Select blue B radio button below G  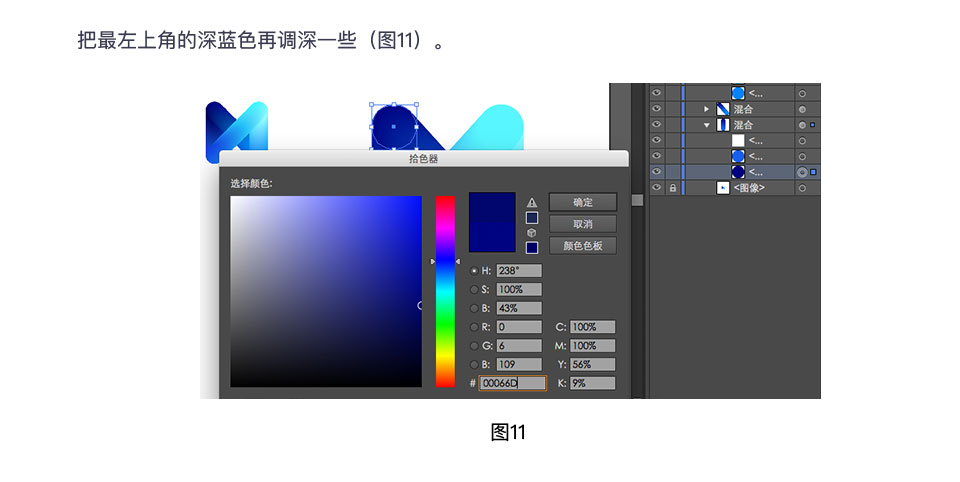(474, 364)
